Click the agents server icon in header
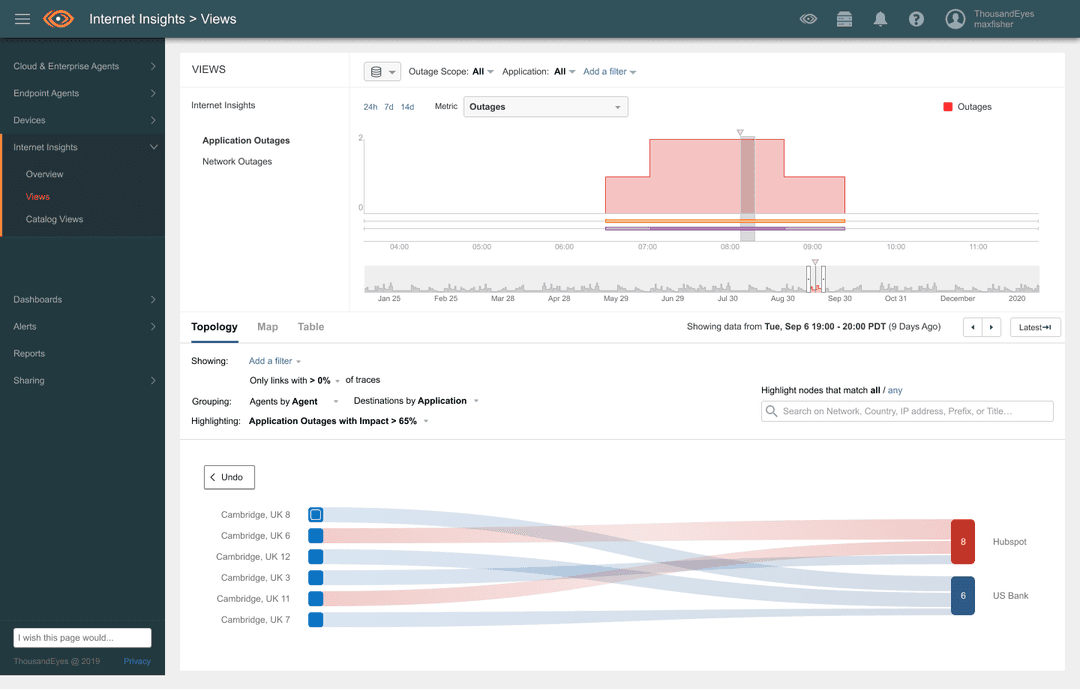The height and width of the screenshot is (689, 1080). pyautogui.click(x=845, y=19)
